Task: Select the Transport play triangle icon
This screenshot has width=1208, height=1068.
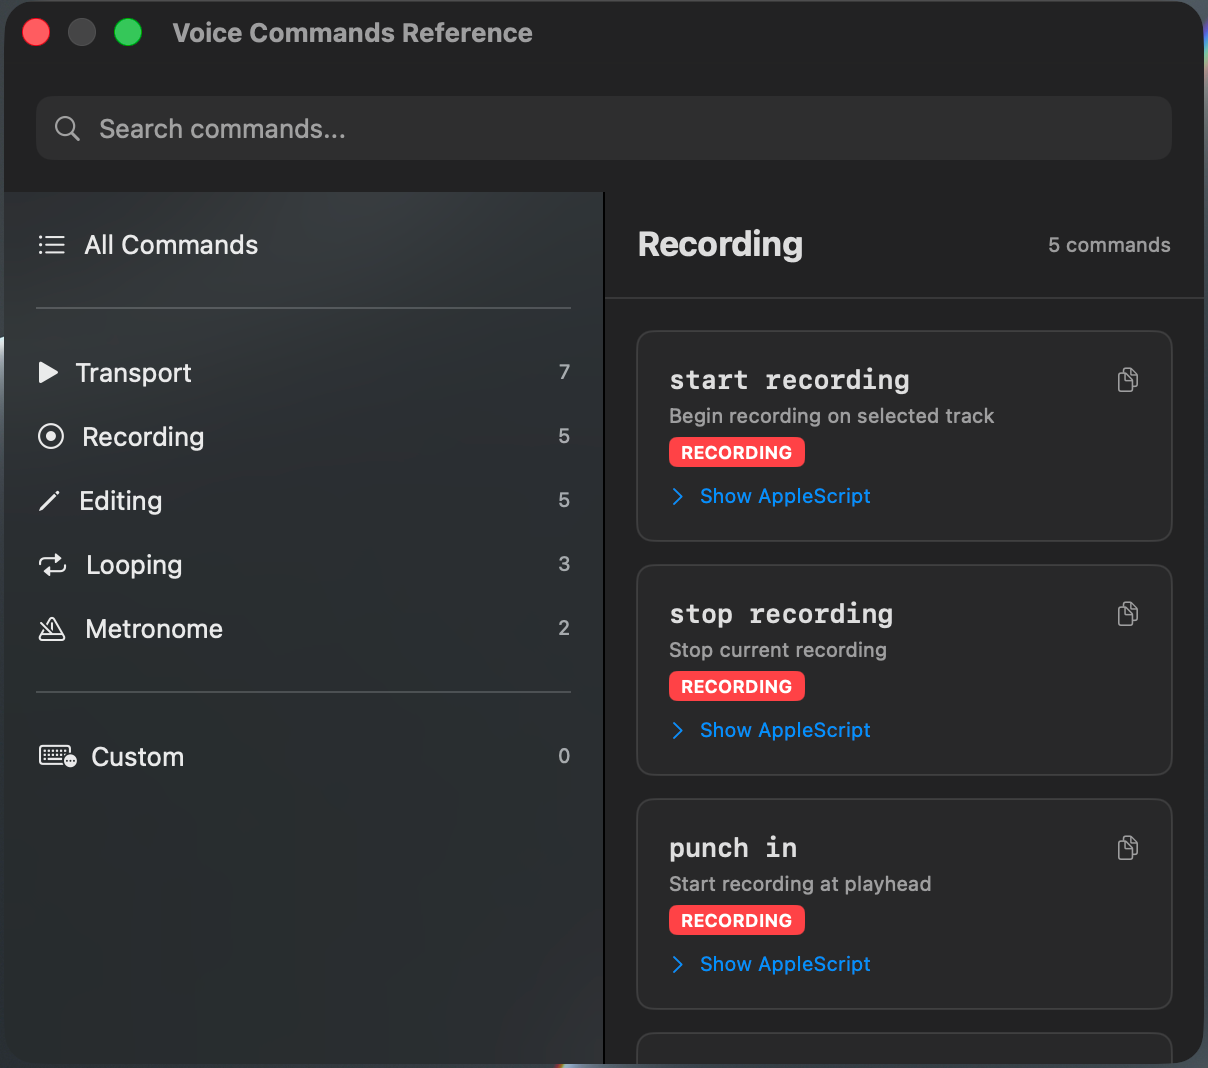Action: (48, 372)
